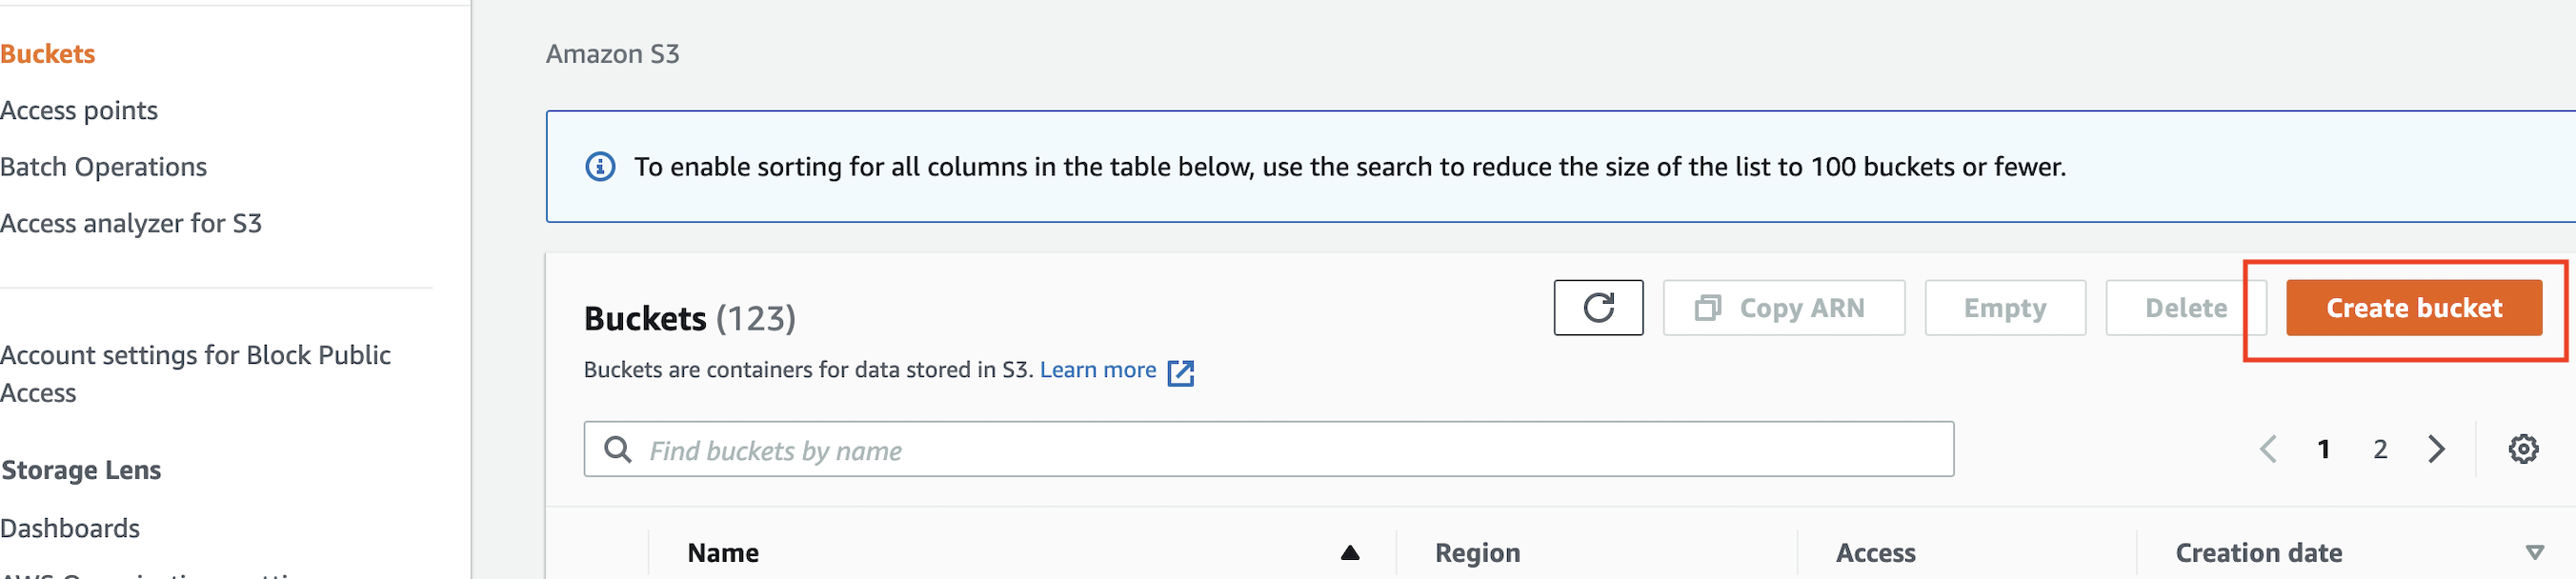The width and height of the screenshot is (2576, 579).
Task: Click the search magnifier icon
Action: pos(618,450)
